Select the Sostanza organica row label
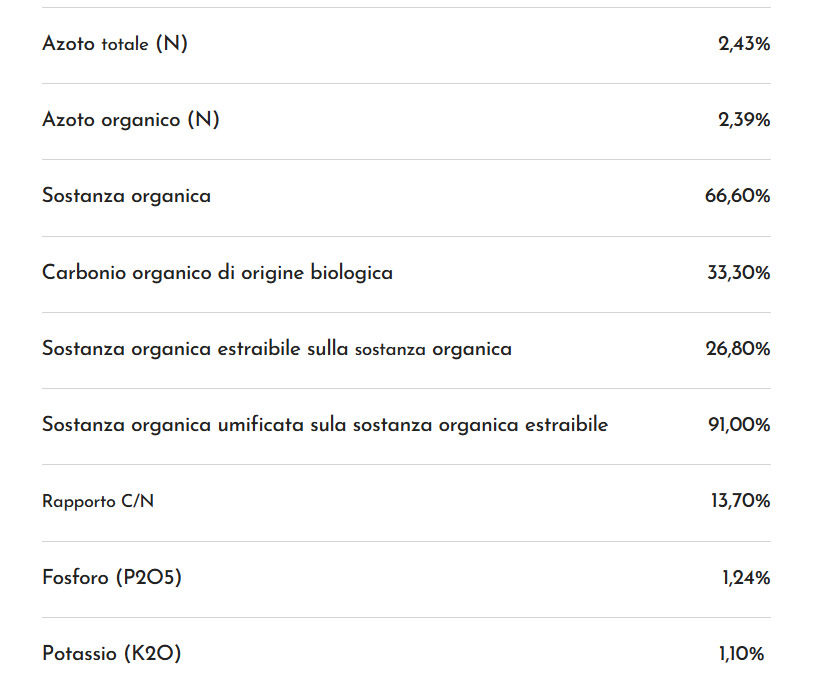This screenshot has width=814, height=691. tap(127, 196)
